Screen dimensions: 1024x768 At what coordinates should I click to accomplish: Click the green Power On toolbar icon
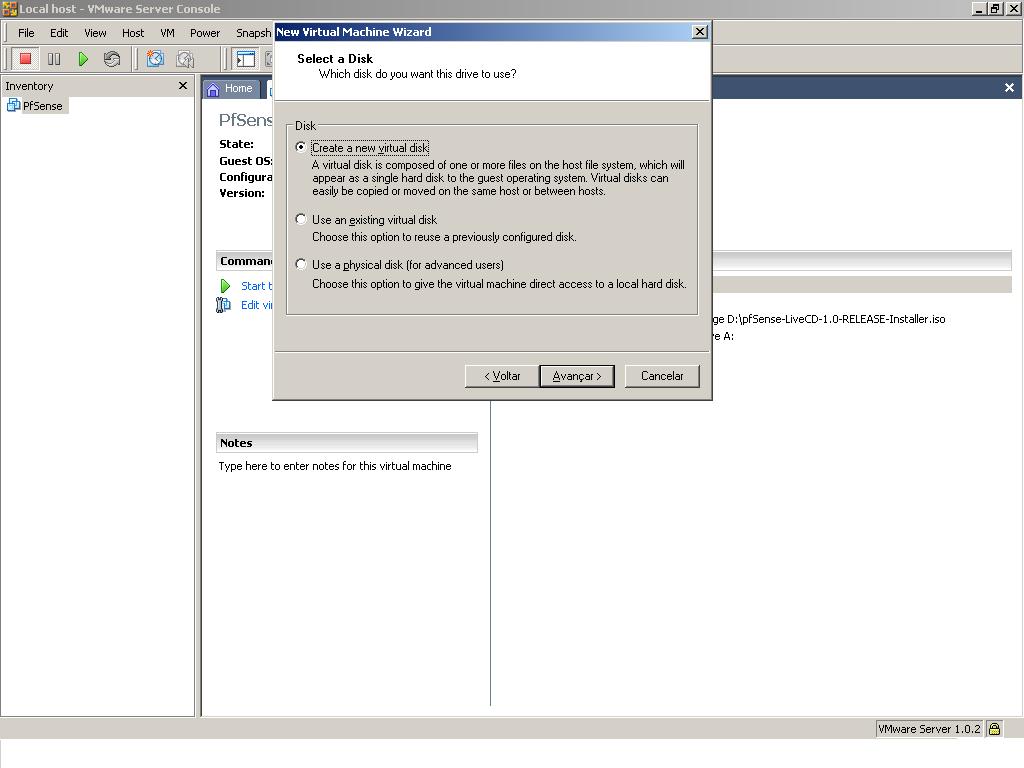pos(83,59)
